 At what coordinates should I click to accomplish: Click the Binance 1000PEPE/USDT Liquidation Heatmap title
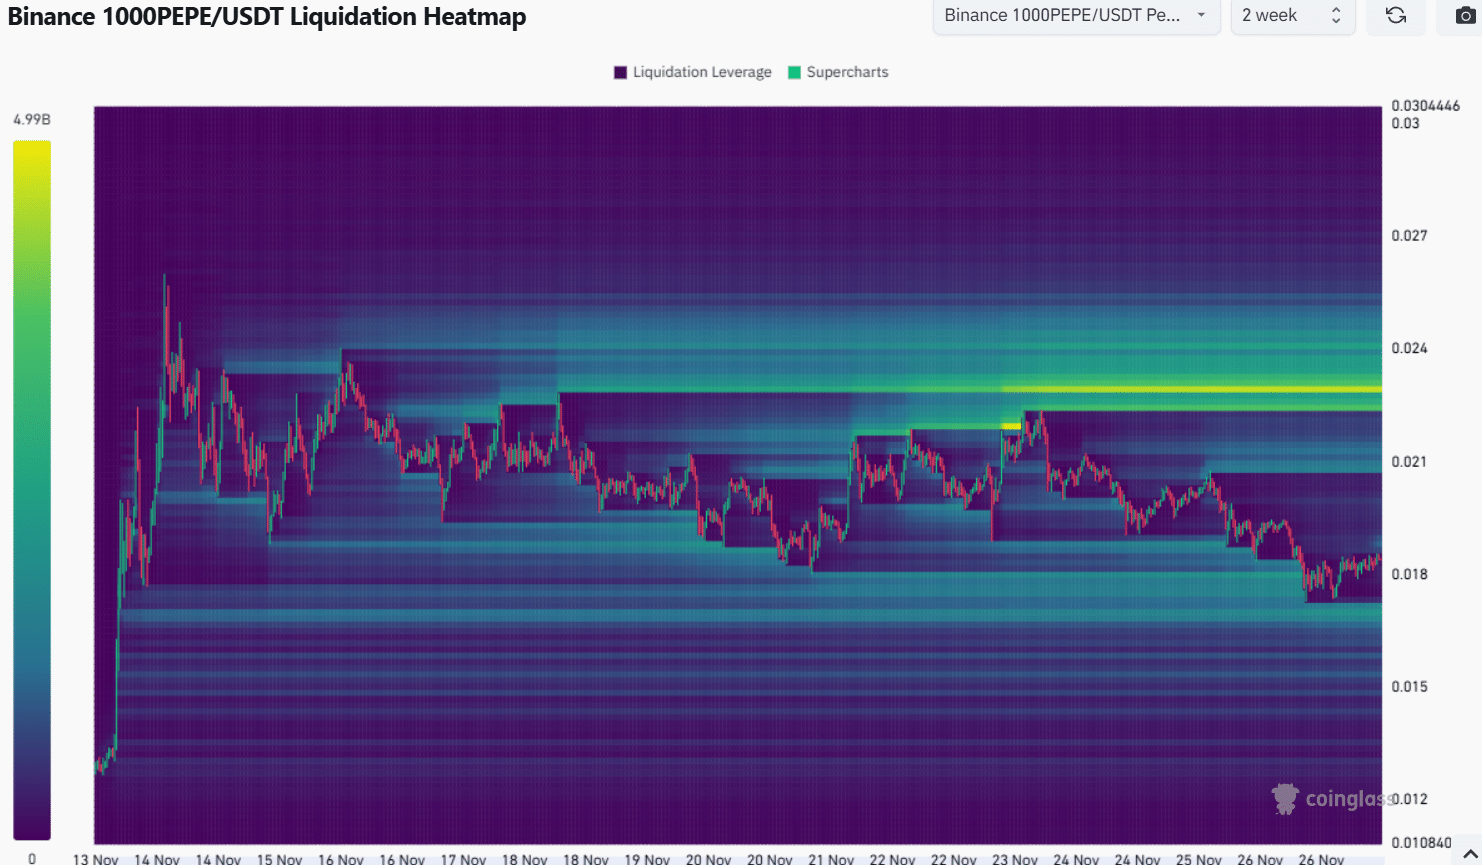tap(267, 16)
